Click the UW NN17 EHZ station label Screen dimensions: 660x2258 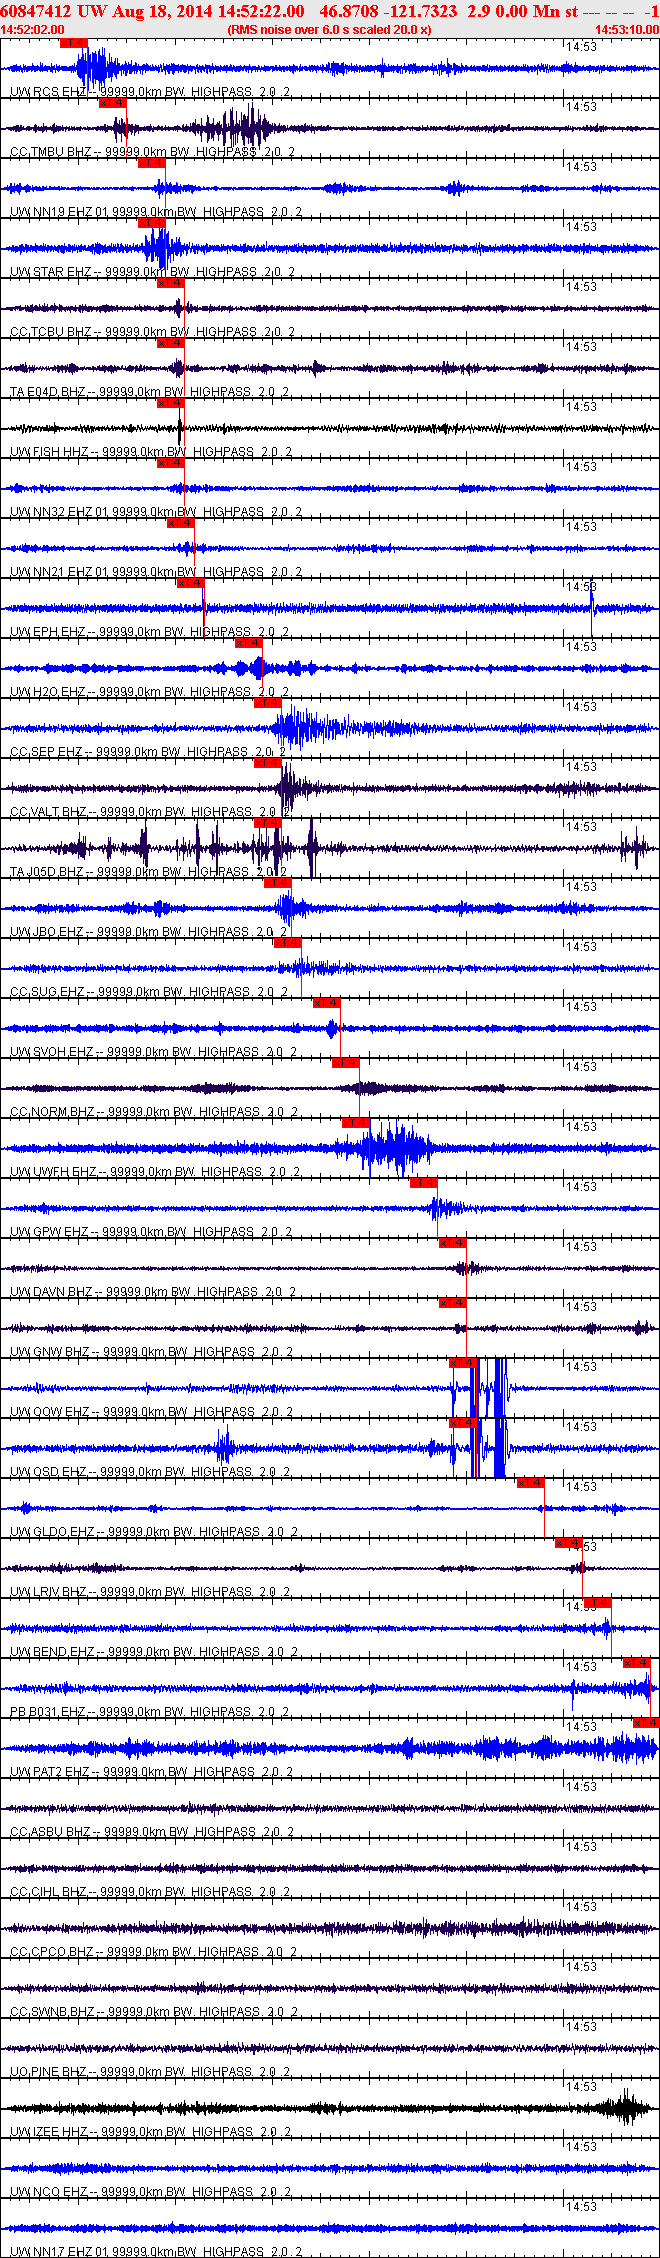pos(50,2252)
